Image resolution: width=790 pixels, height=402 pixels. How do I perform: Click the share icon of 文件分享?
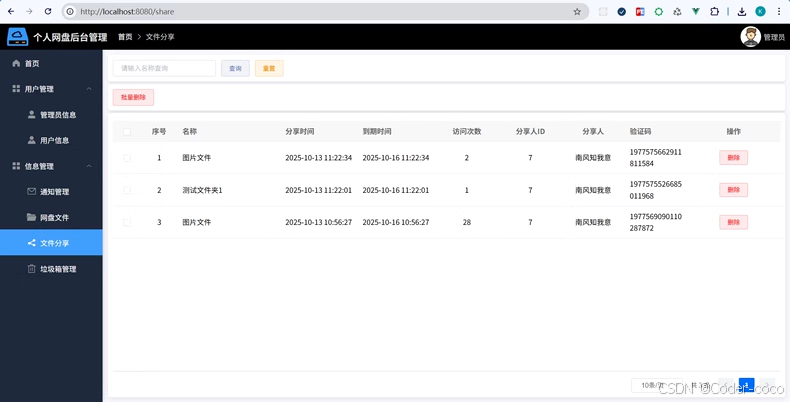[x=31, y=243]
